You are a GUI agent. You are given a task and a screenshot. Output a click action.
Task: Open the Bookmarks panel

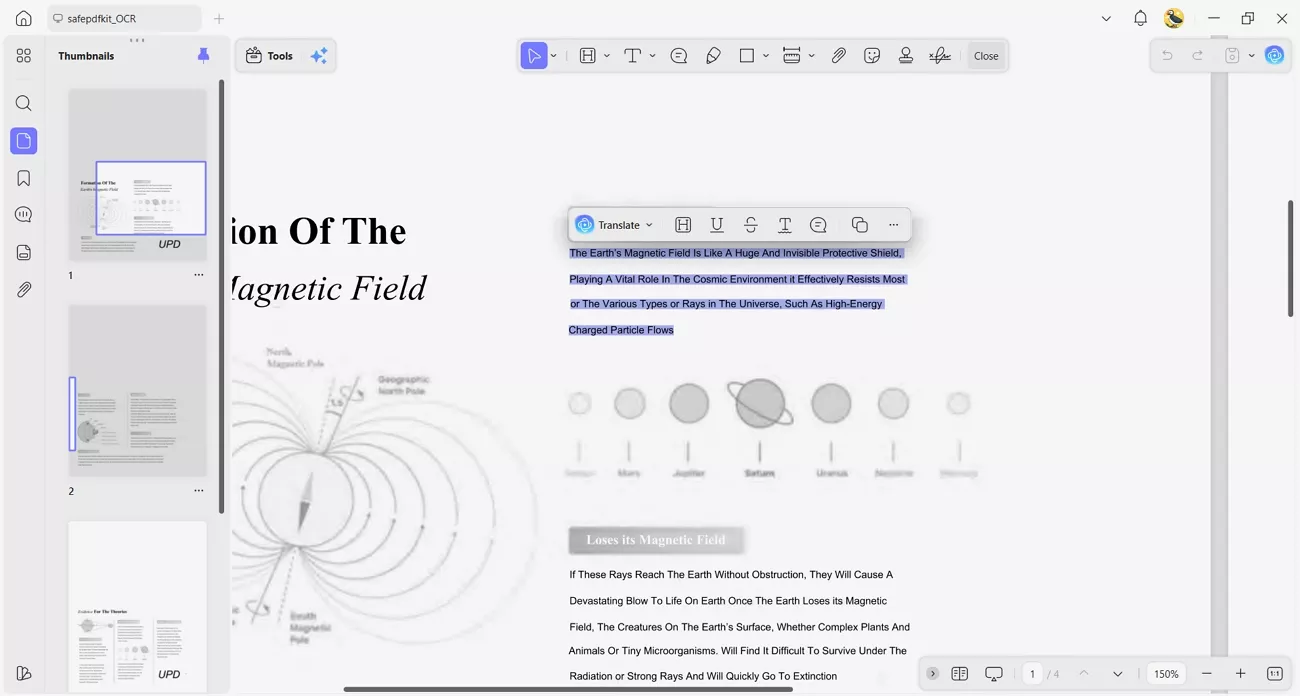pyautogui.click(x=23, y=177)
